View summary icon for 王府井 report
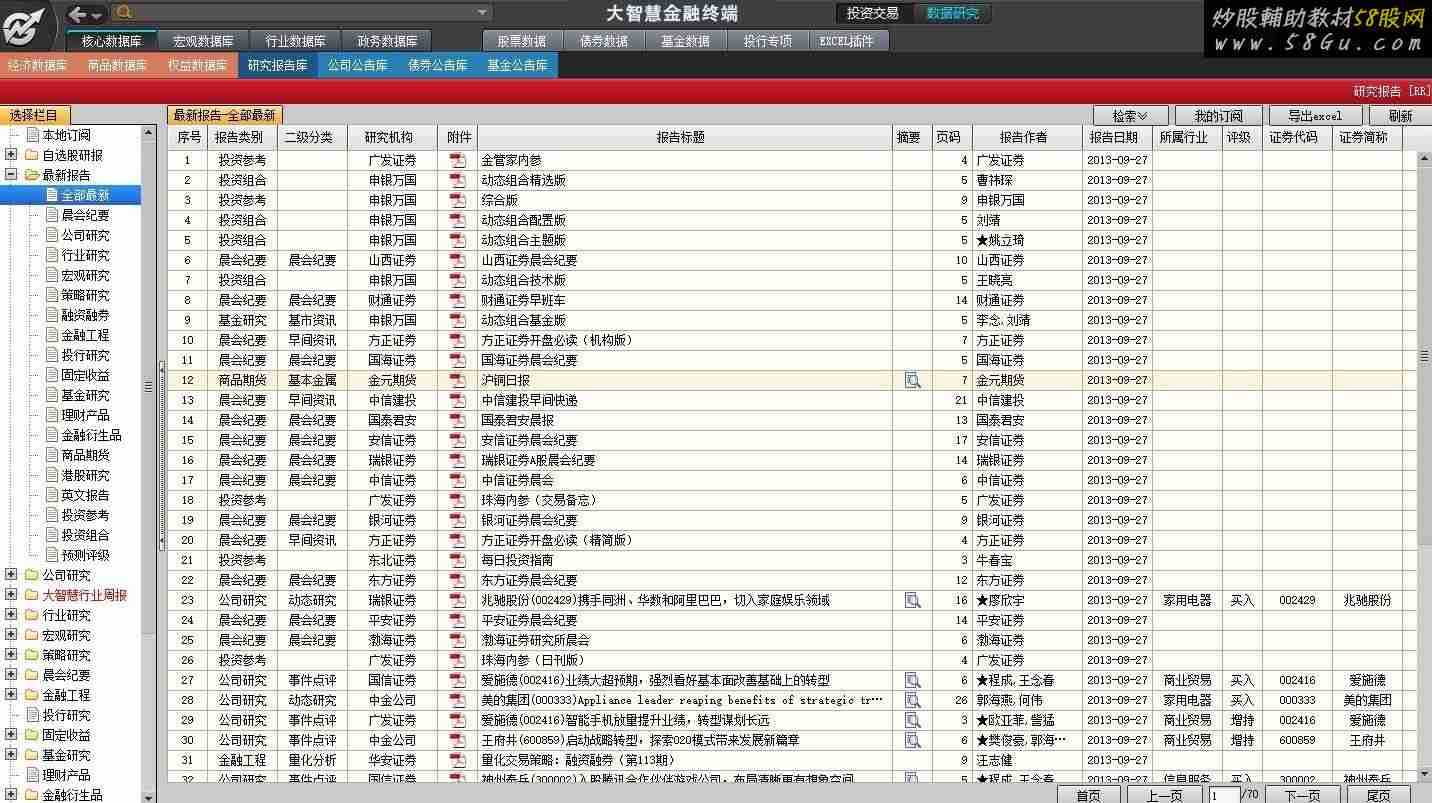The height and width of the screenshot is (803, 1432). click(x=912, y=740)
